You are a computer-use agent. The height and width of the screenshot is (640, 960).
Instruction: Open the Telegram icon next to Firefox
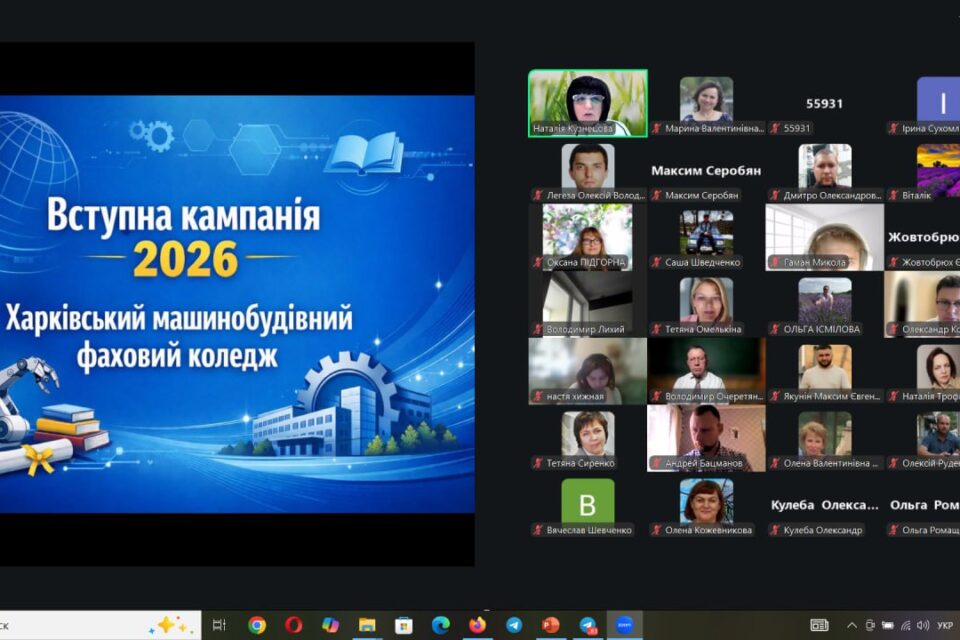tap(514, 625)
